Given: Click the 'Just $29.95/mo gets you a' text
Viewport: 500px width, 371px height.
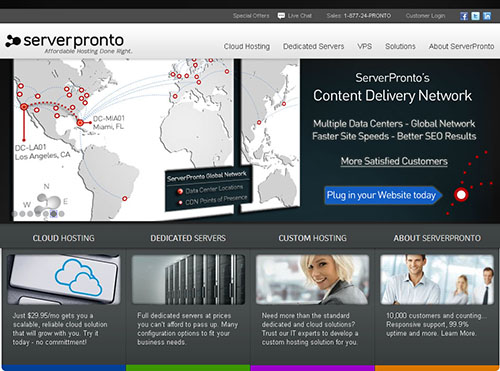Looking at the screenshot, I should click(x=53, y=316).
